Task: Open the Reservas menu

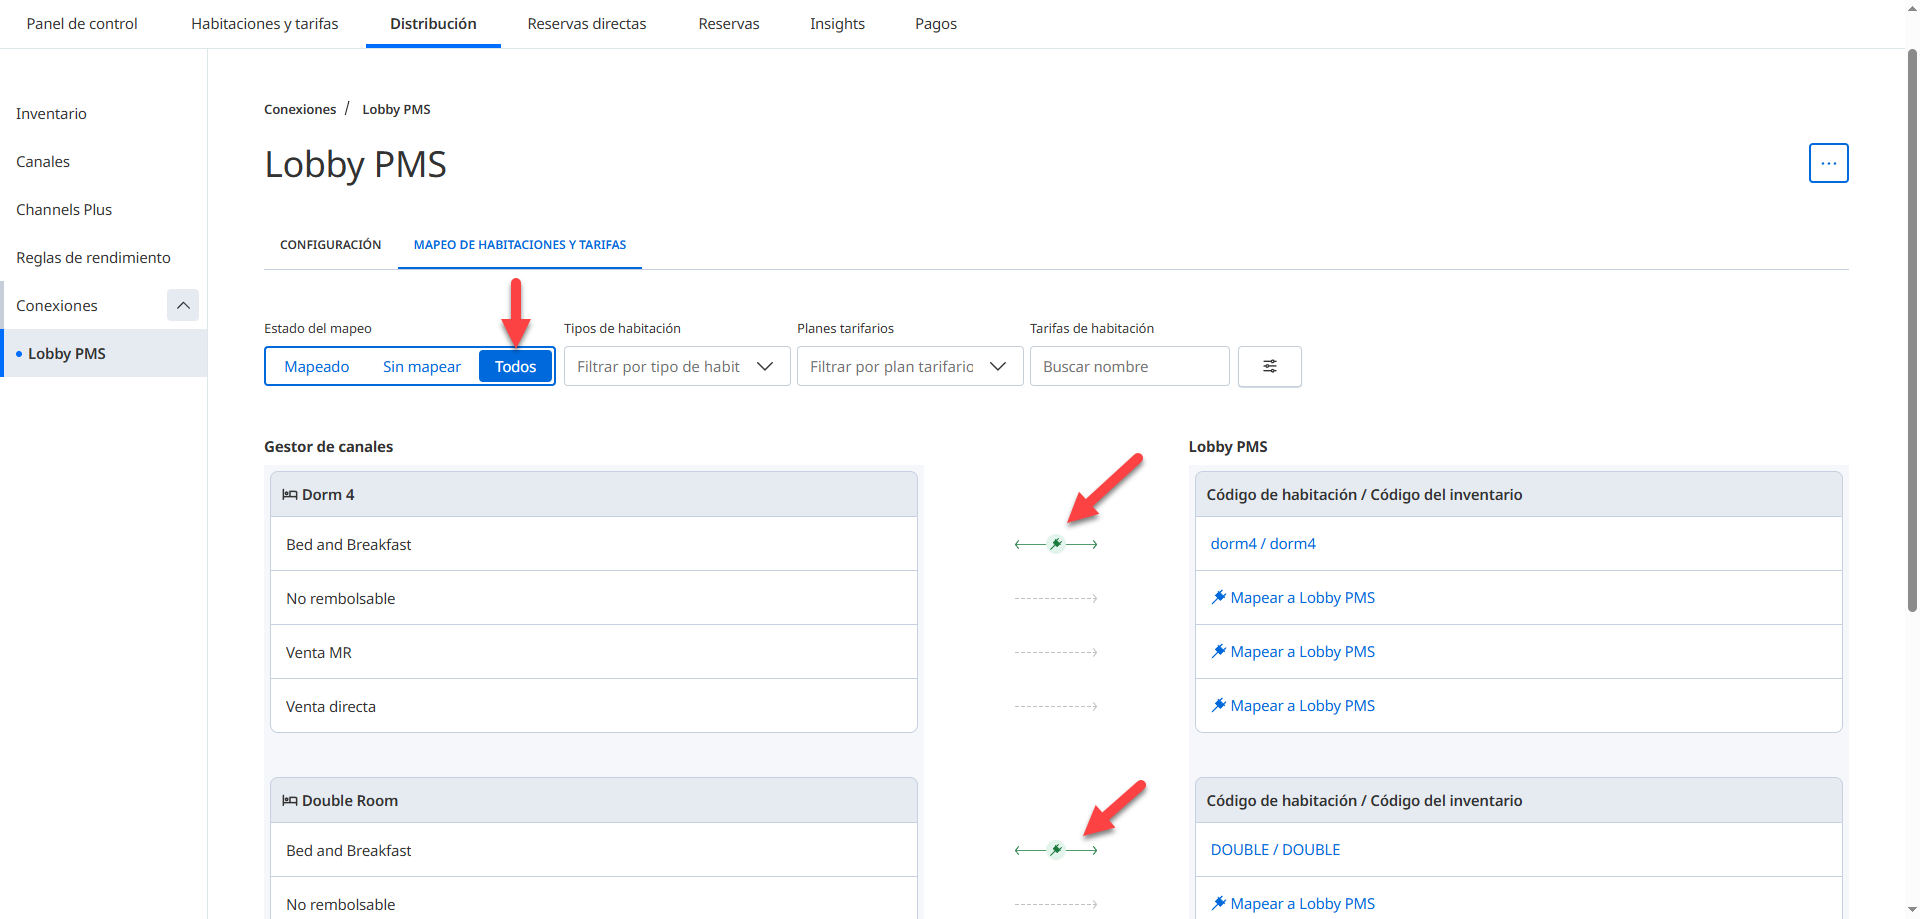Action: (x=729, y=24)
